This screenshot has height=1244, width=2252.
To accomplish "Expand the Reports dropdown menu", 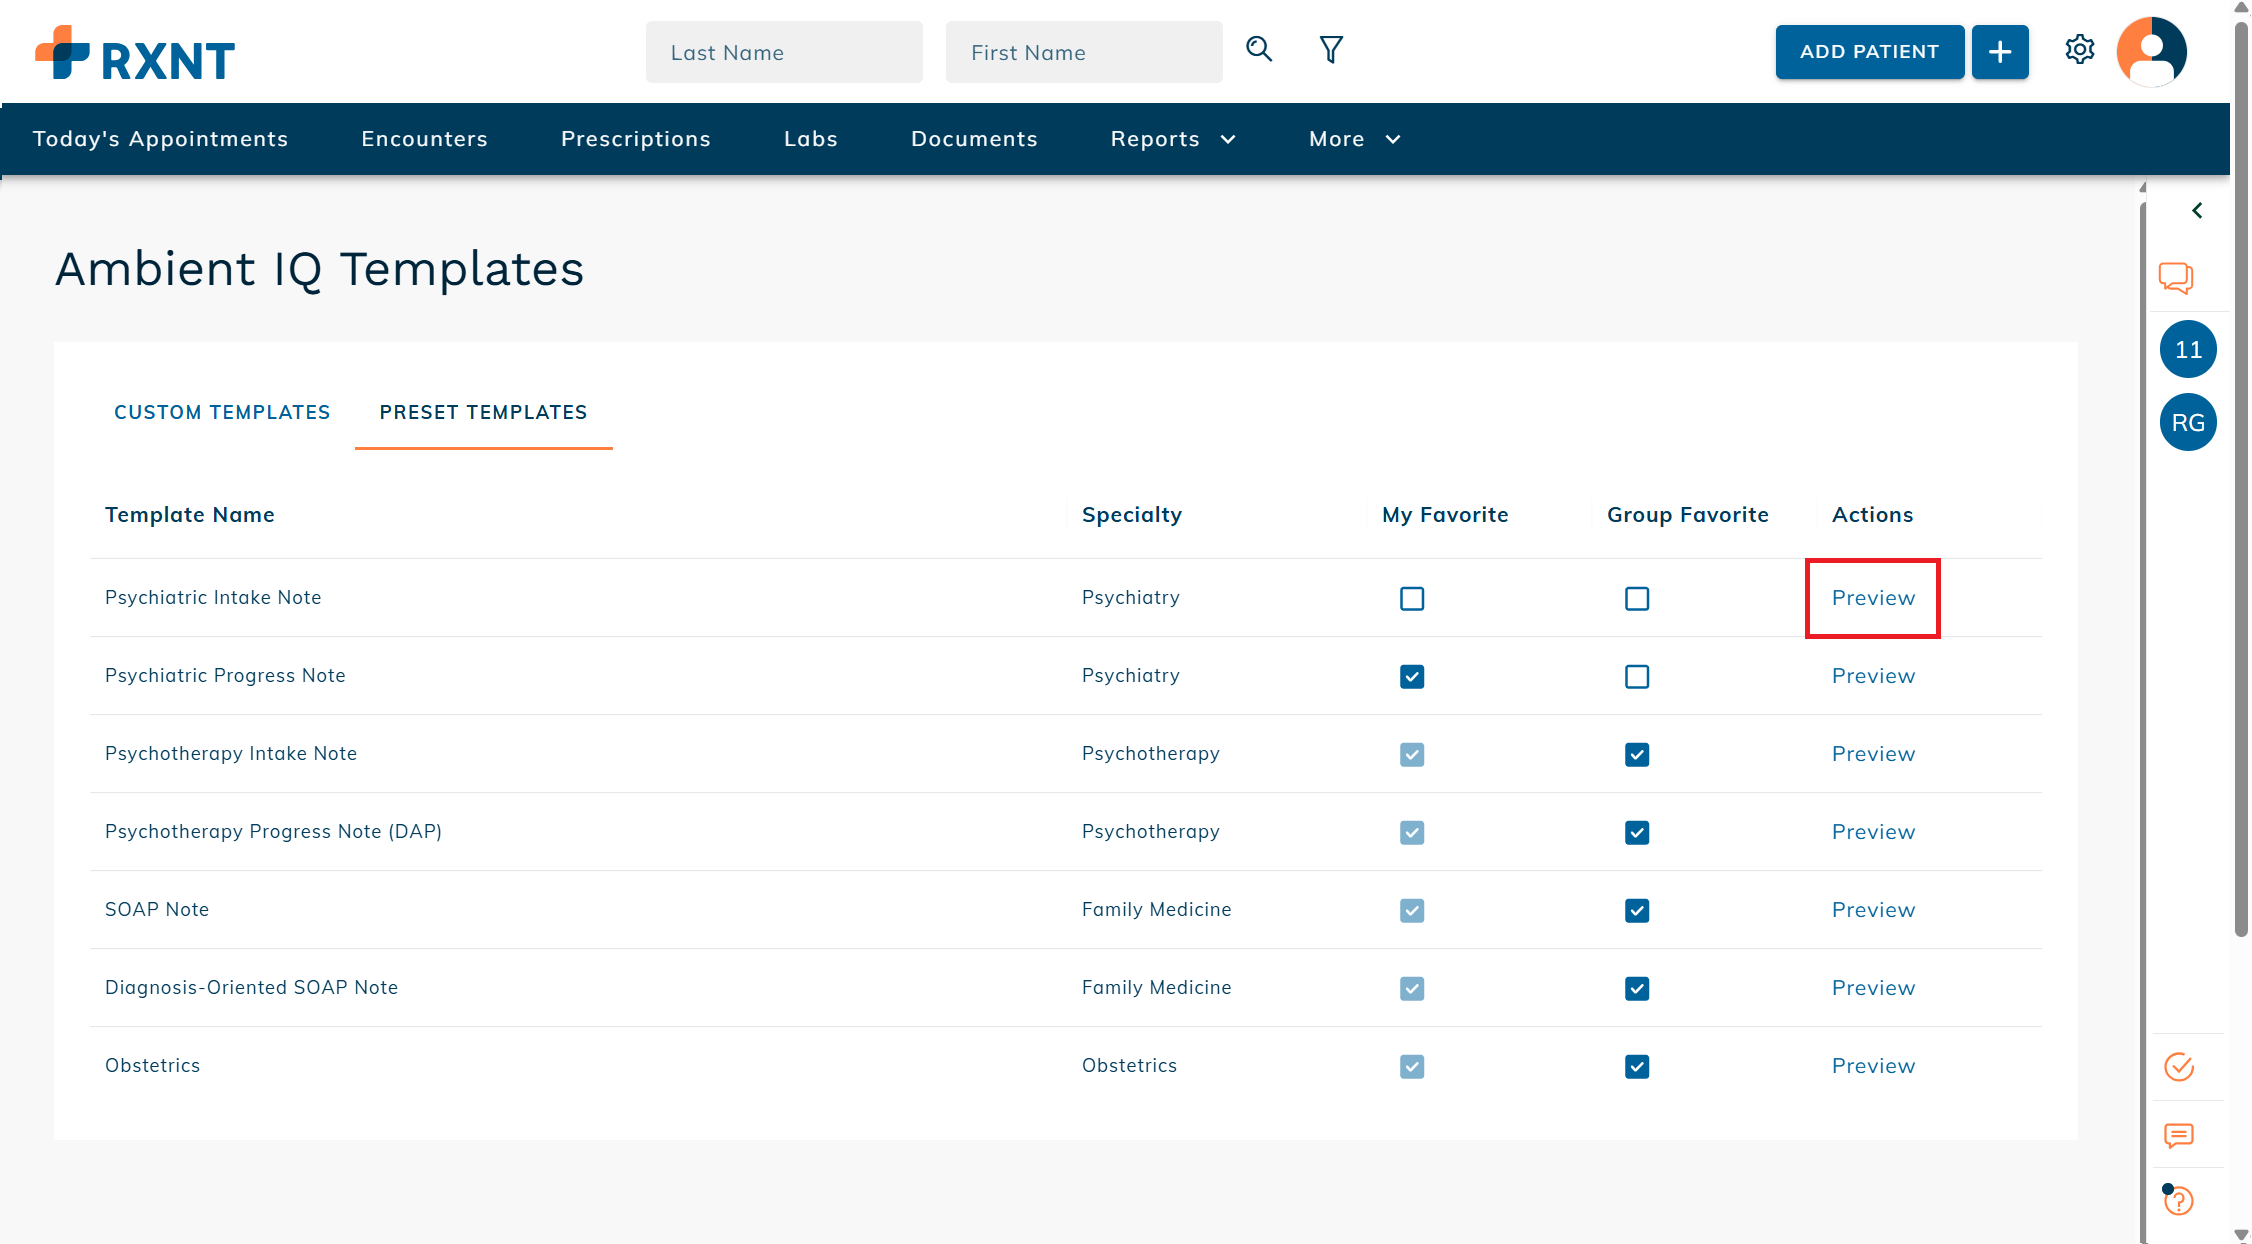I will [1173, 139].
